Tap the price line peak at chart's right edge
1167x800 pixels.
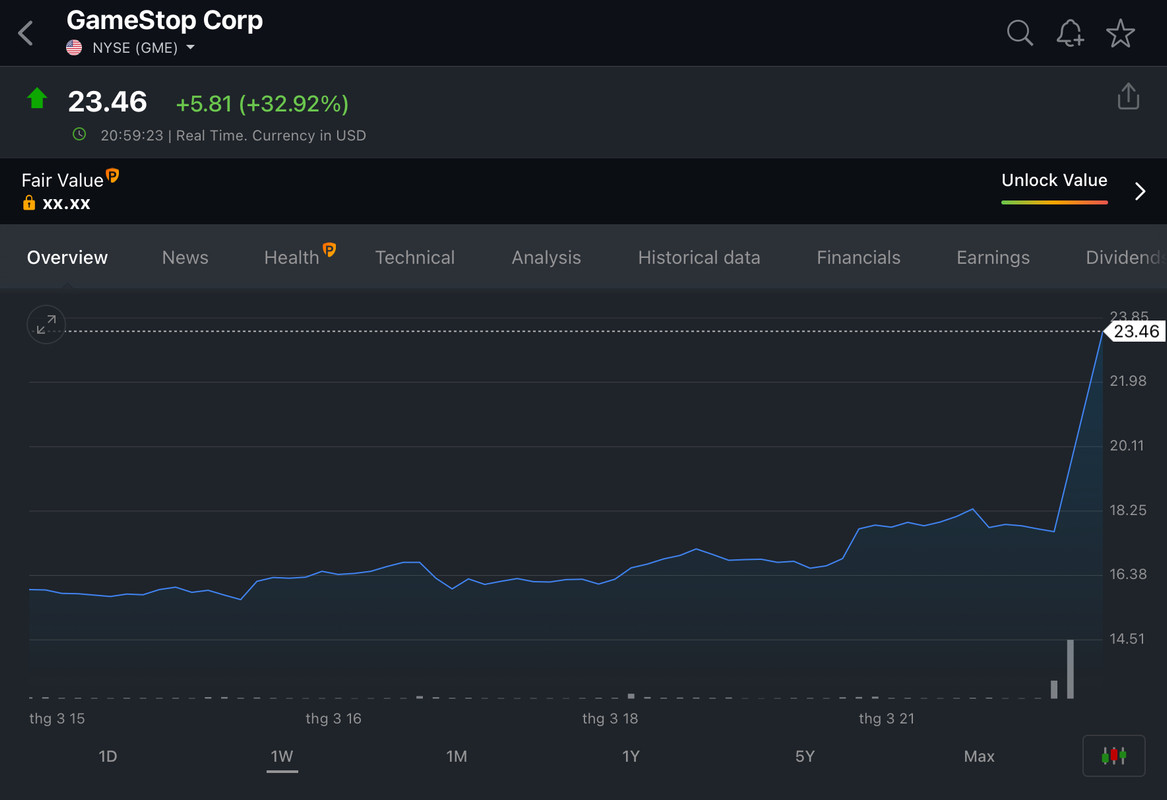pos(1102,333)
